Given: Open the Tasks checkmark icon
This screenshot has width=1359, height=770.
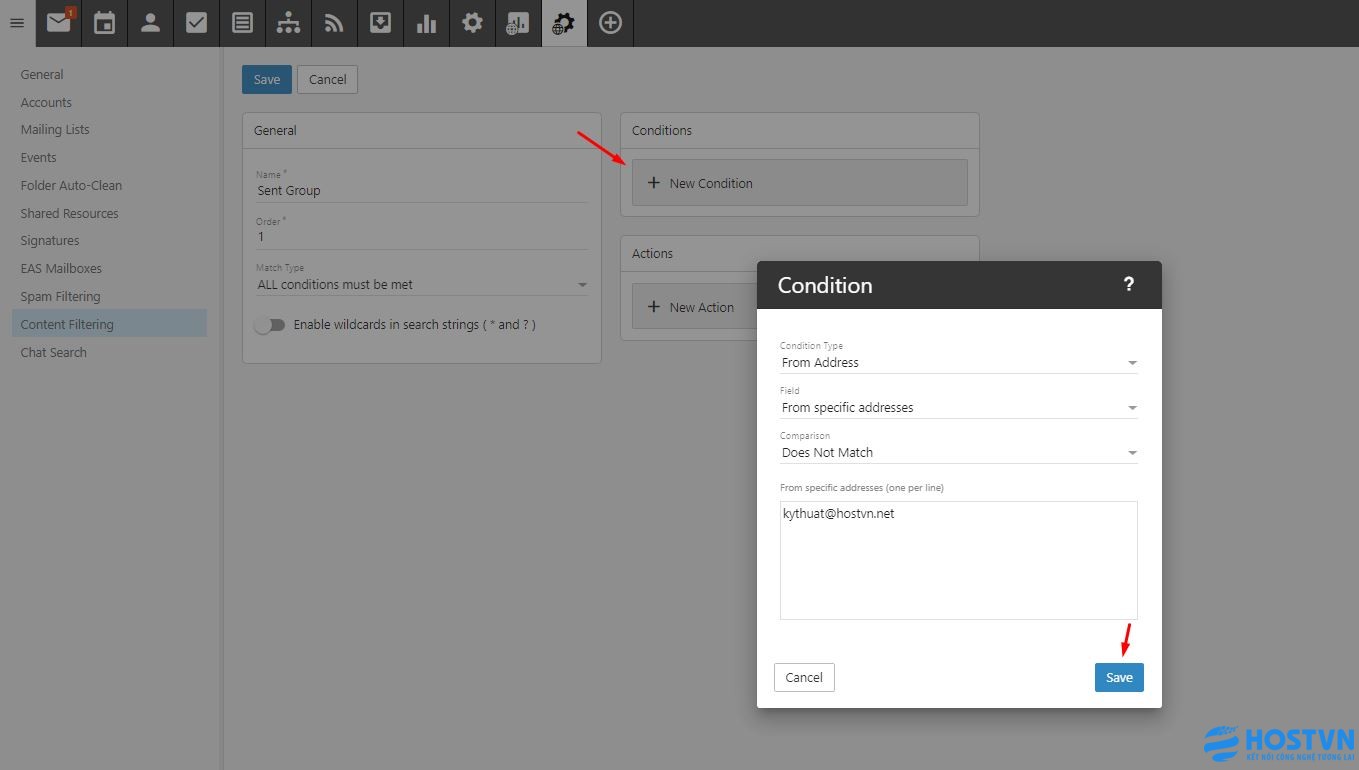Looking at the screenshot, I should pyautogui.click(x=196, y=23).
